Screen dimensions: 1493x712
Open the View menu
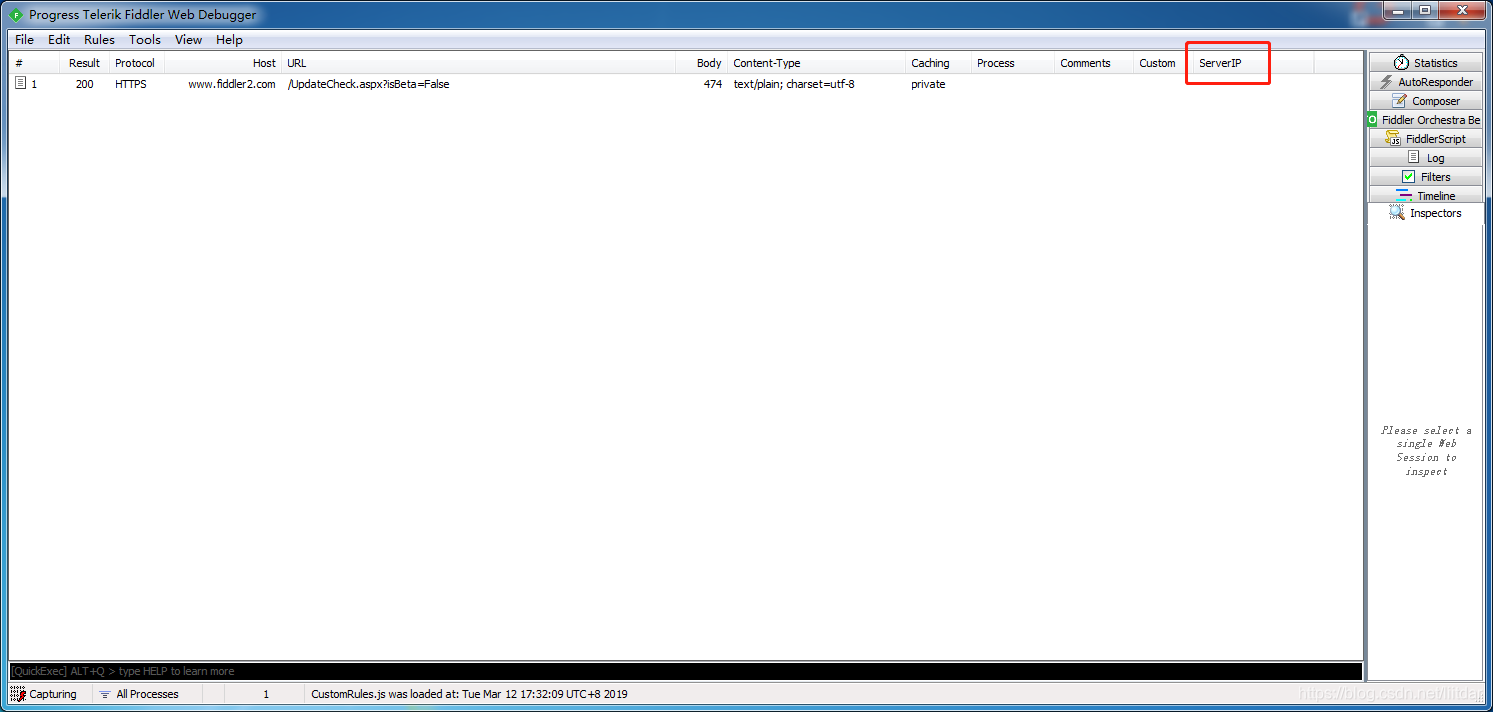188,39
